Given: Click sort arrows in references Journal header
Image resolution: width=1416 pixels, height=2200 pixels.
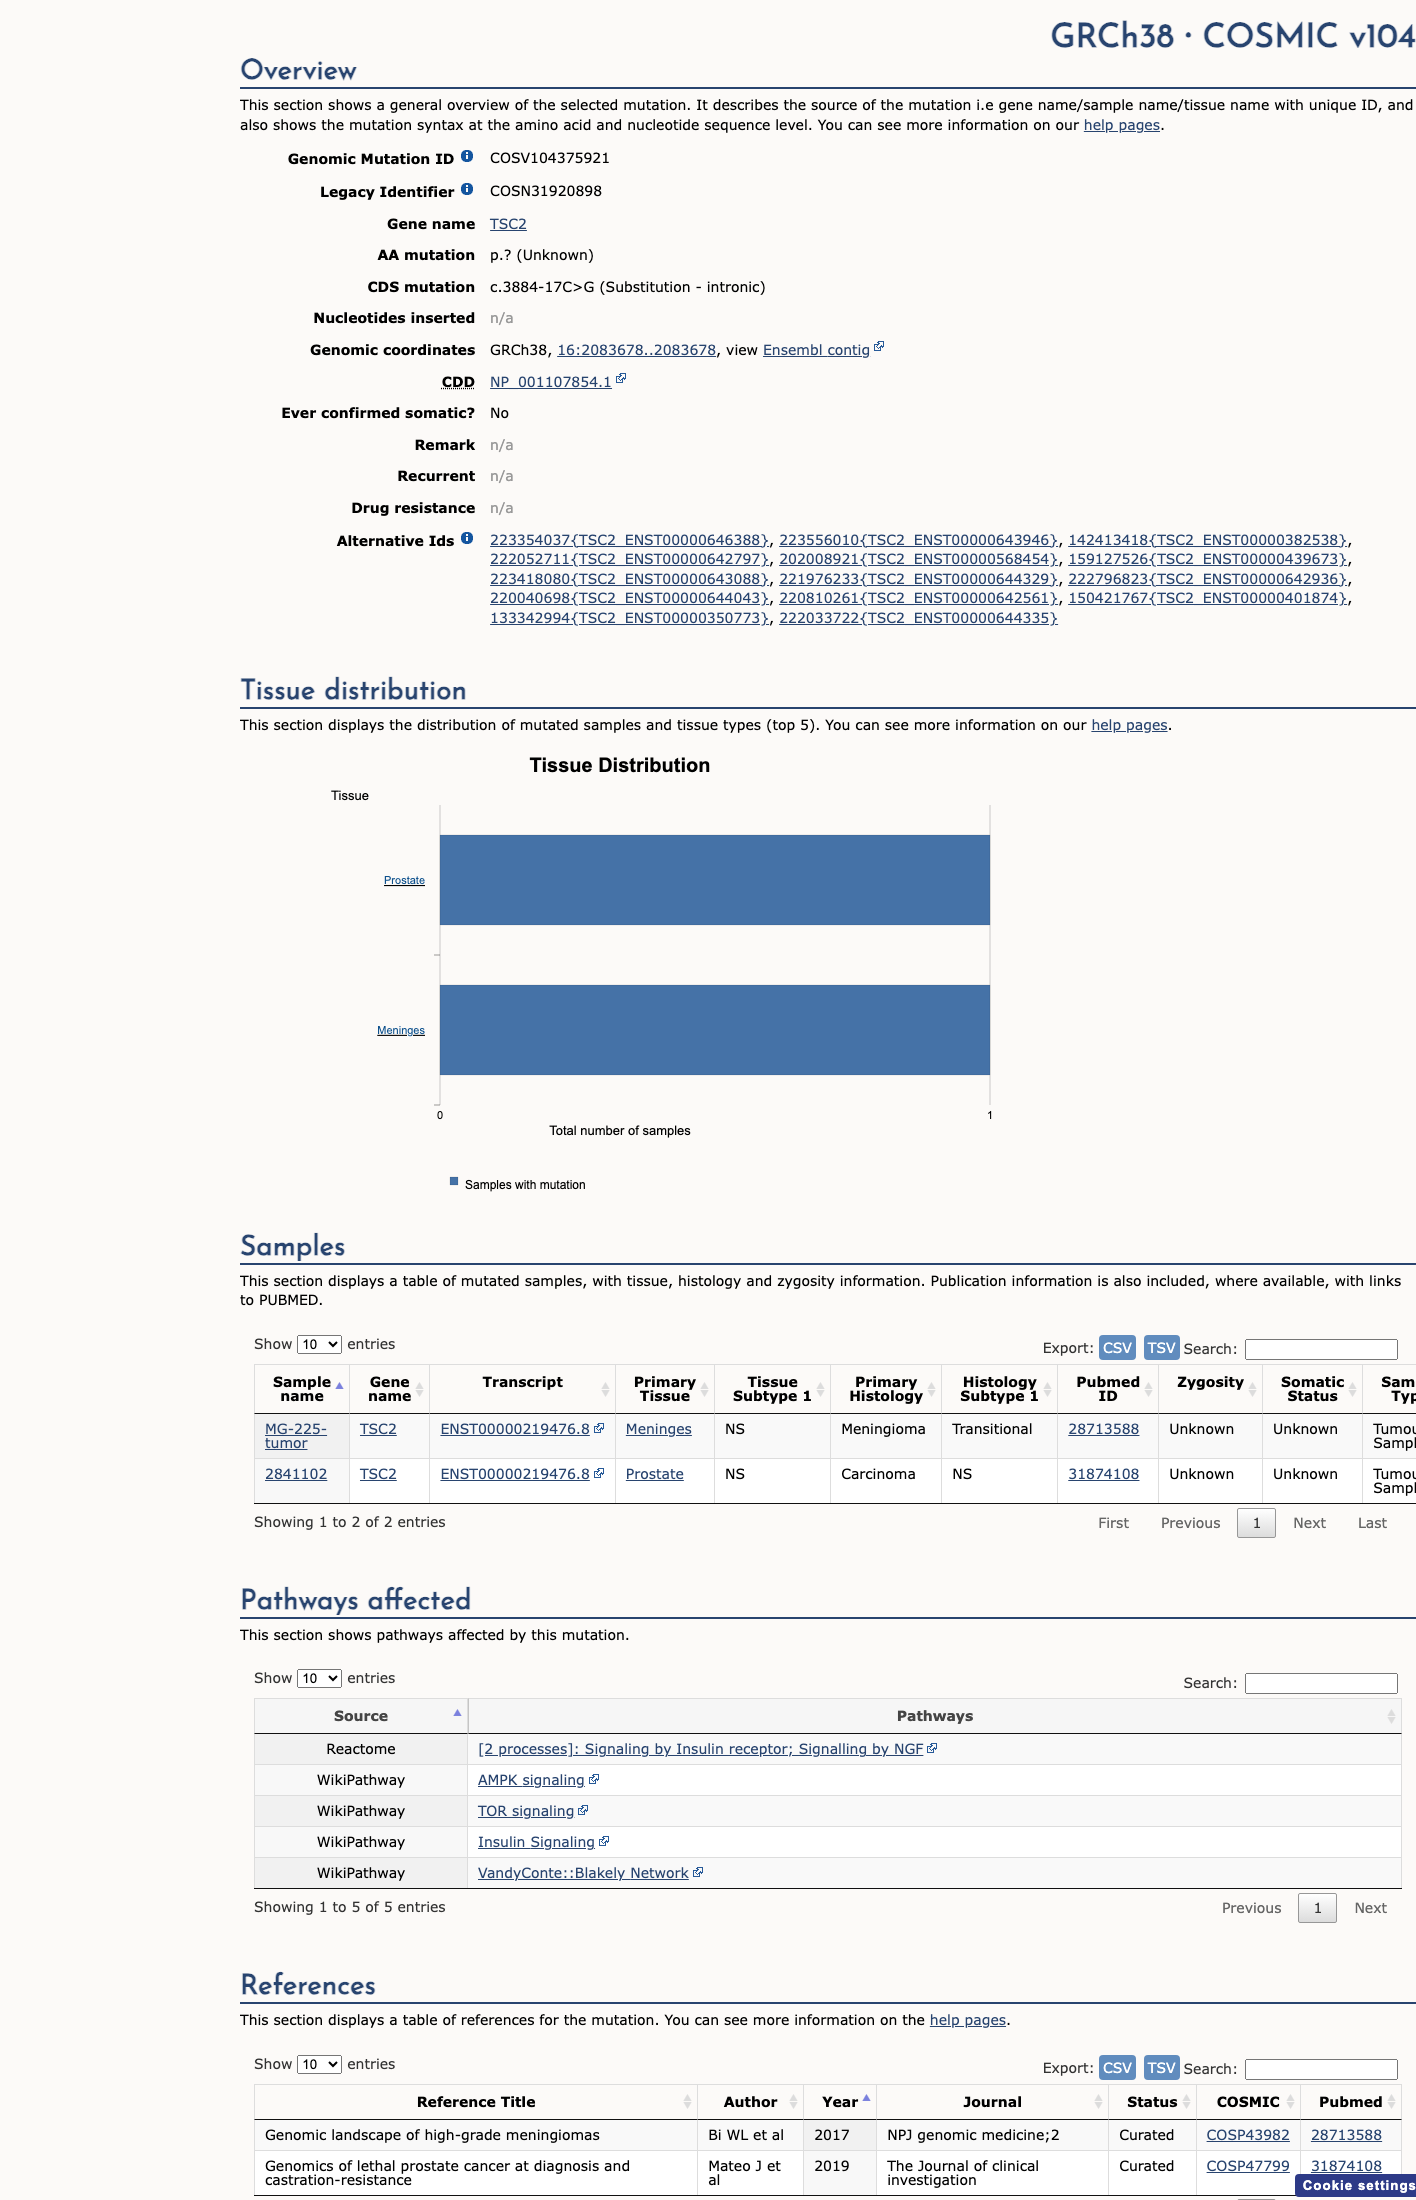Looking at the screenshot, I should pyautogui.click(x=1098, y=2102).
